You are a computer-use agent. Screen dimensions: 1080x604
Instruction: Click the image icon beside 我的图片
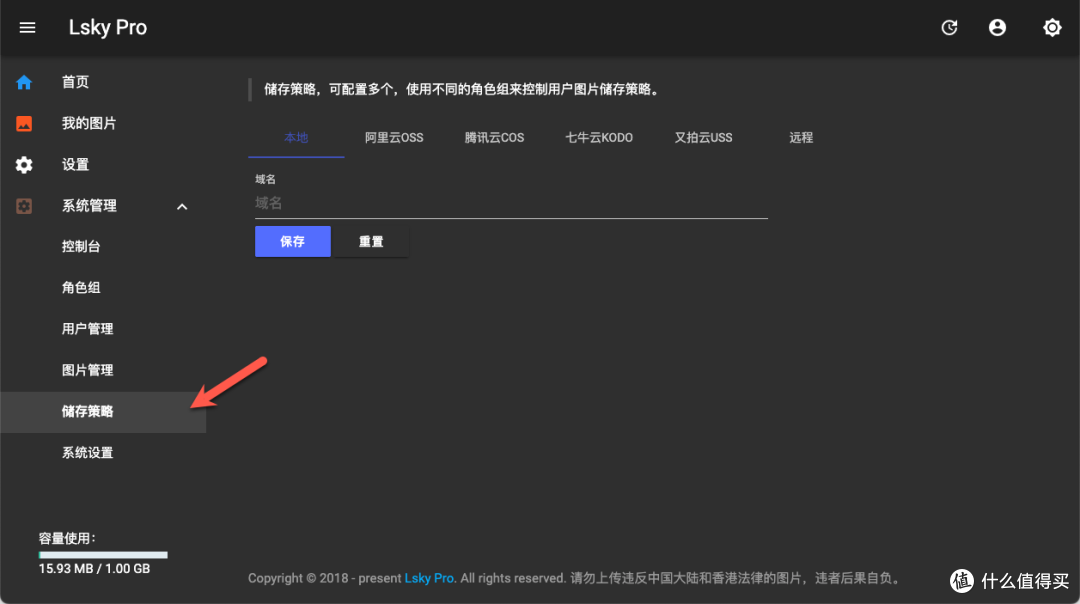point(24,123)
